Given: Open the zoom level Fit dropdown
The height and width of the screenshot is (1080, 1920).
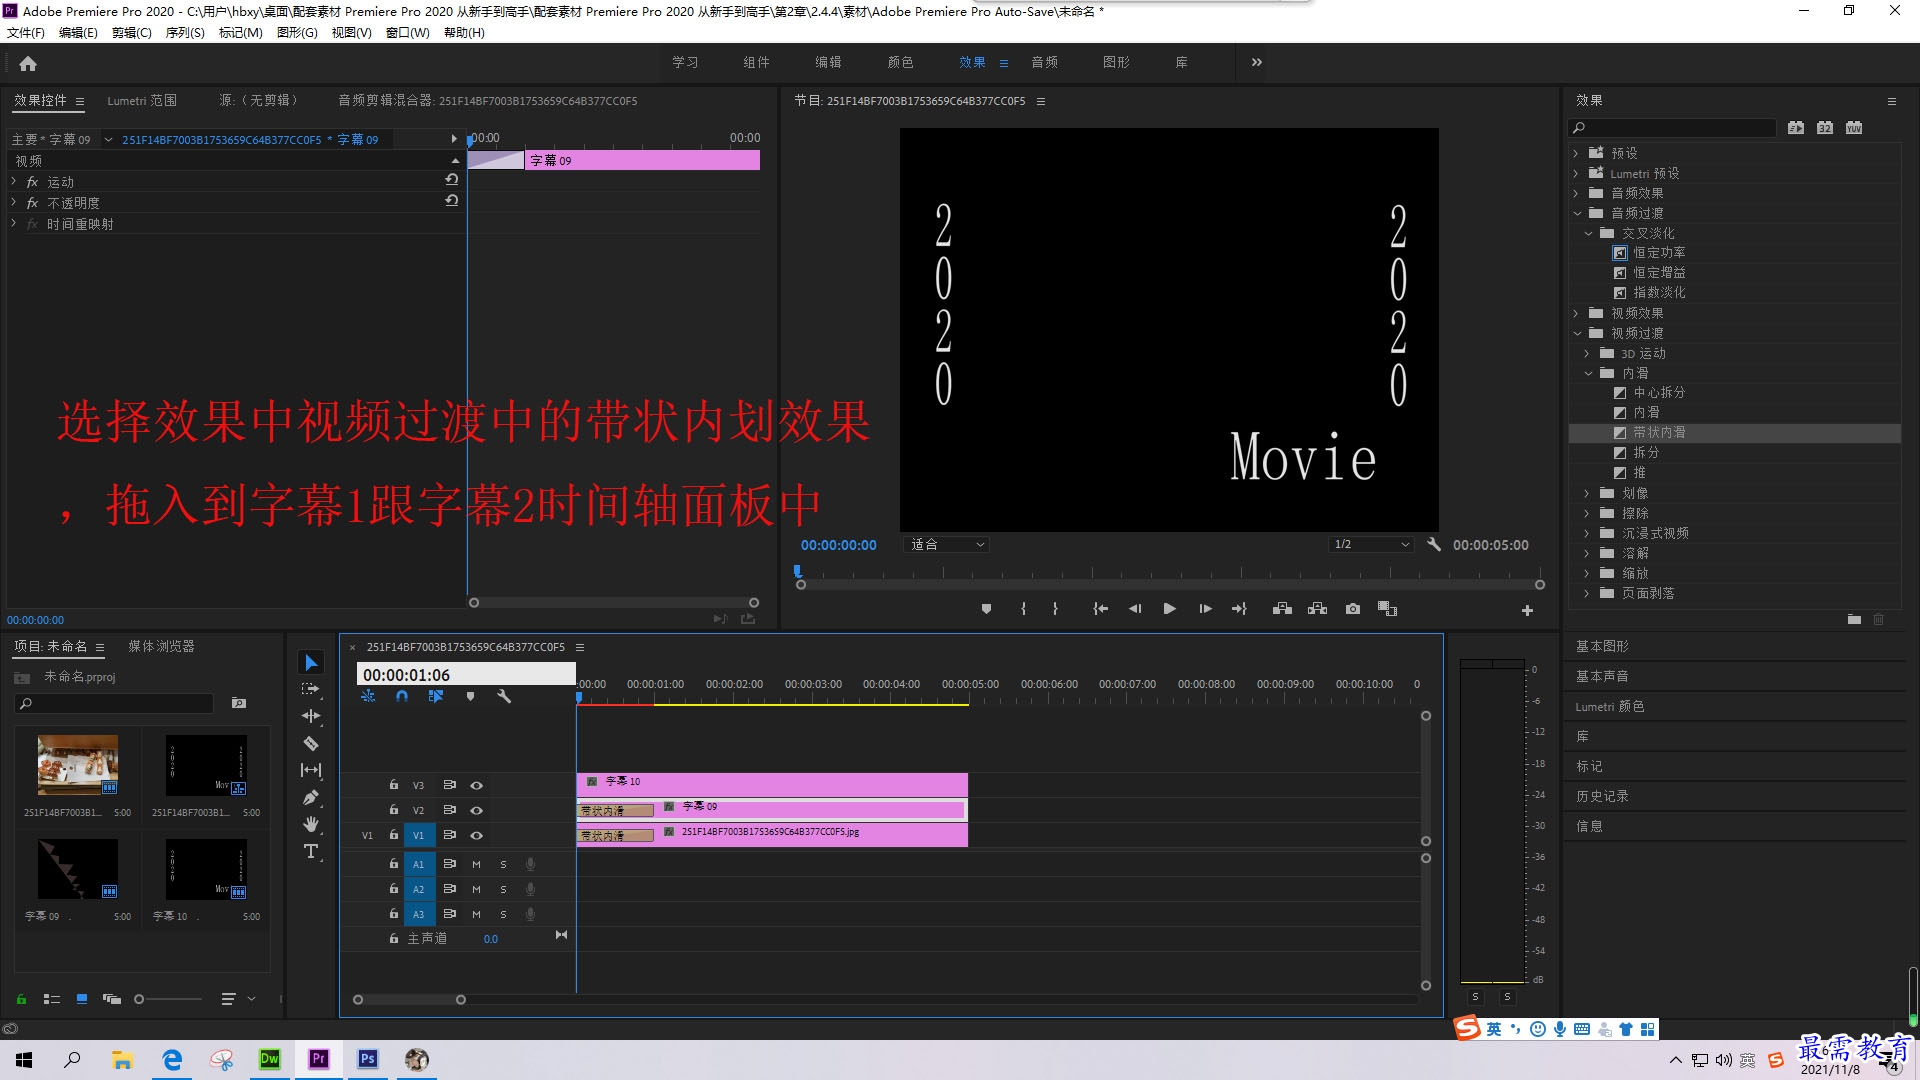Looking at the screenshot, I should (x=947, y=544).
